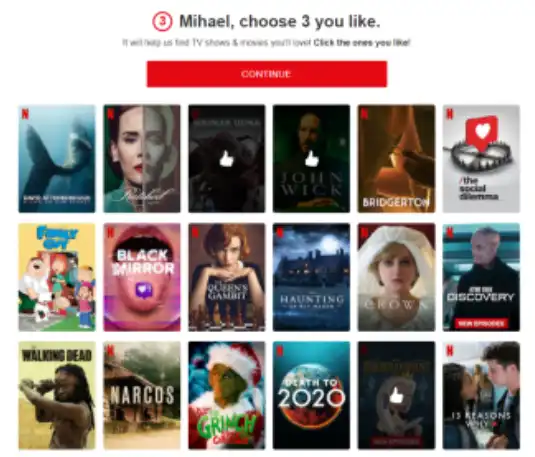Unlike the John Wick poster thumbs-up
Viewport: 535px width, 457px height.
311,159
